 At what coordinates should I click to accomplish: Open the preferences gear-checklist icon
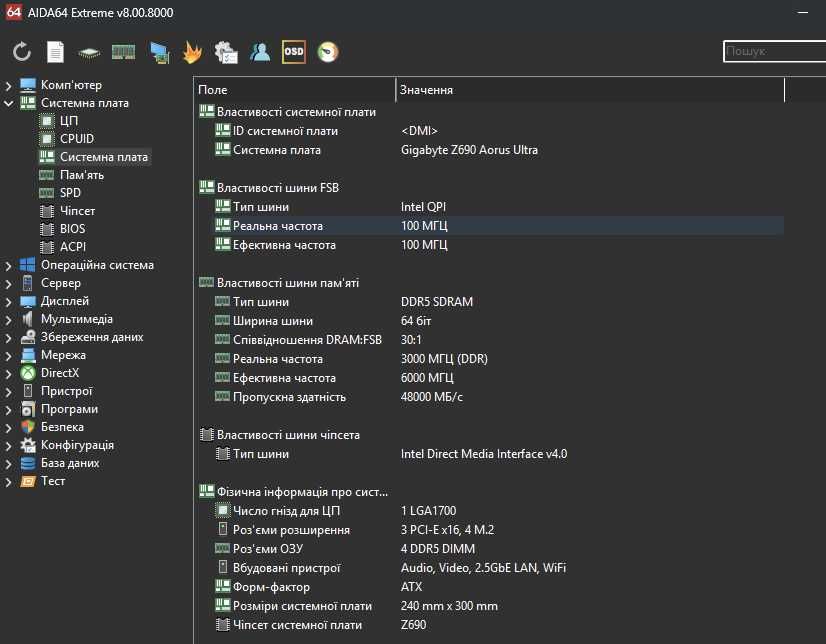[226, 53]
